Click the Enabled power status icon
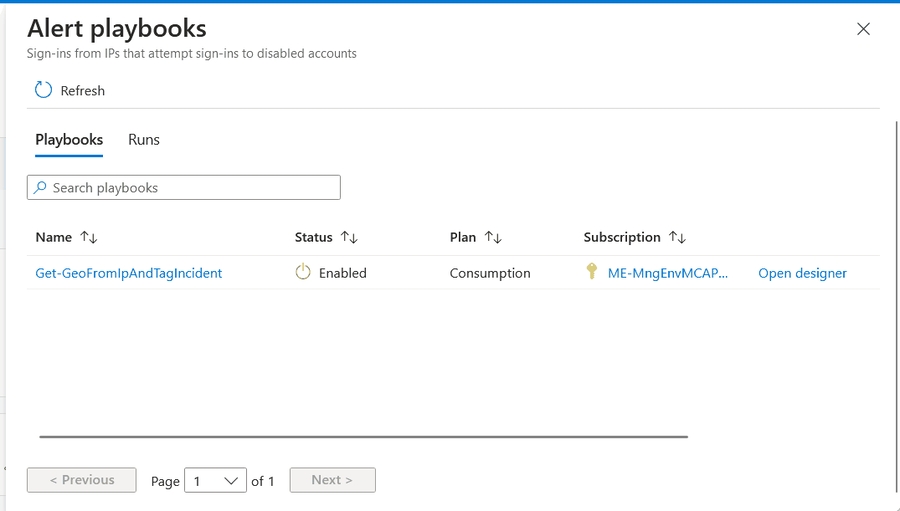This screenshot has height=511, width=900. pos(303,272)
